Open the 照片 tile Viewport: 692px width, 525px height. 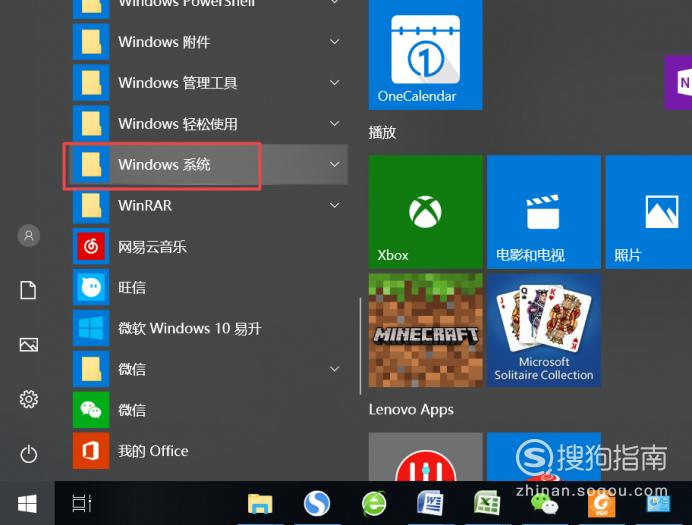pos(649,212)
